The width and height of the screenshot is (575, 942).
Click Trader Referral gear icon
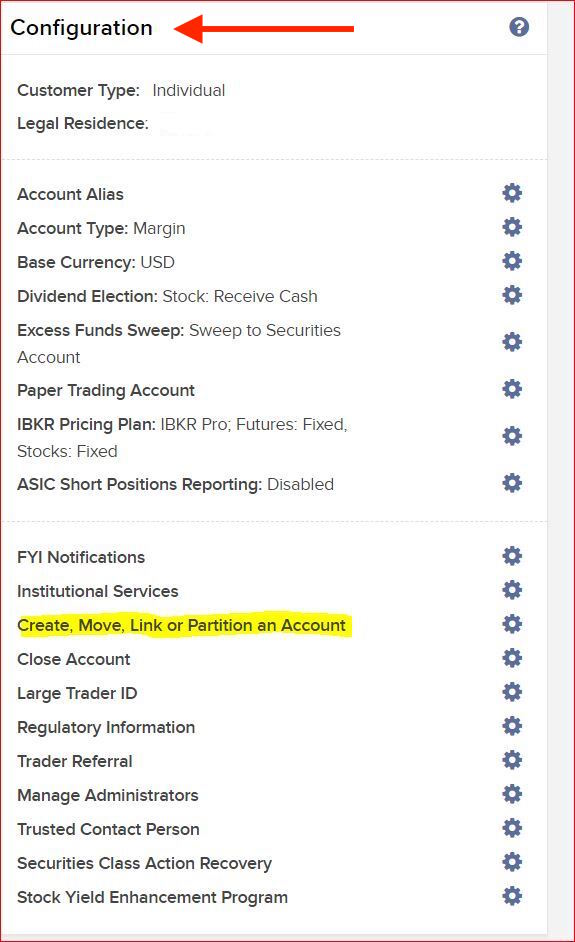pyautogui.click(x=512, y=760)
